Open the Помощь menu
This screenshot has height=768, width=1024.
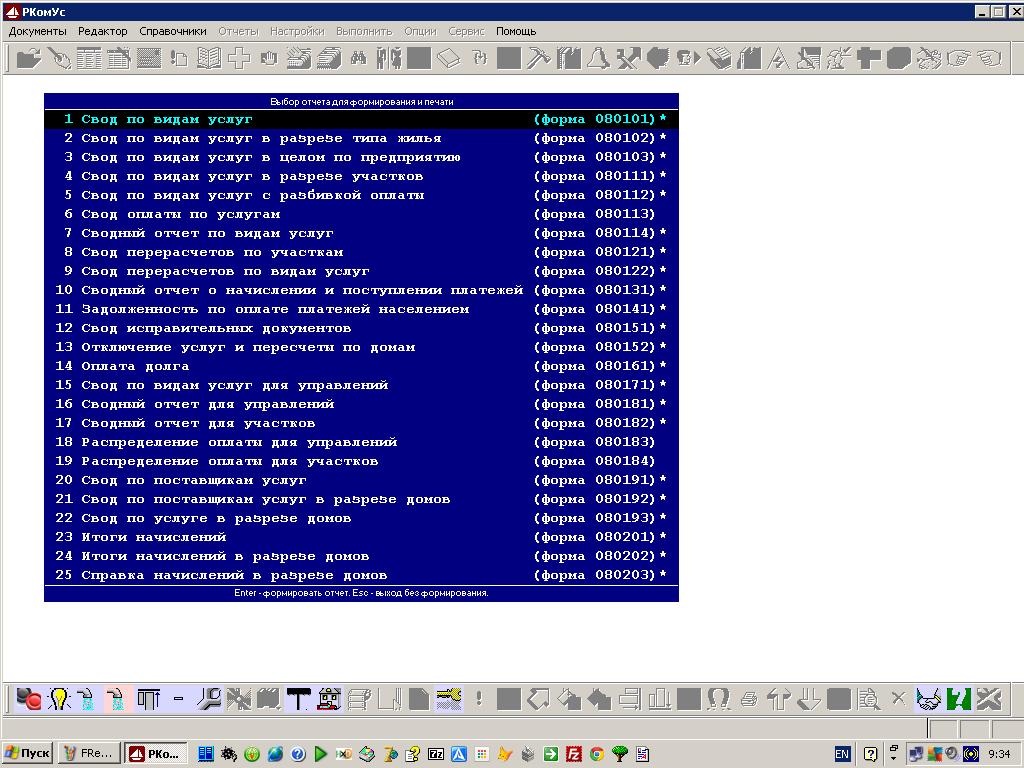point(516,31)
